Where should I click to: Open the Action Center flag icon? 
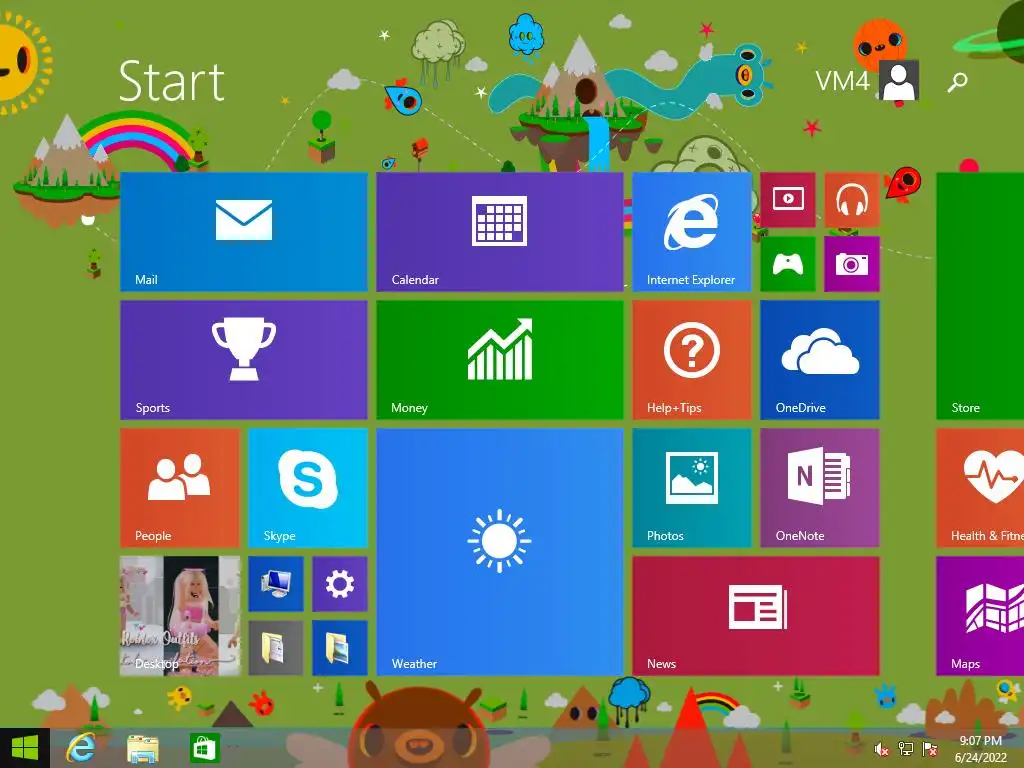coord(929,749)
